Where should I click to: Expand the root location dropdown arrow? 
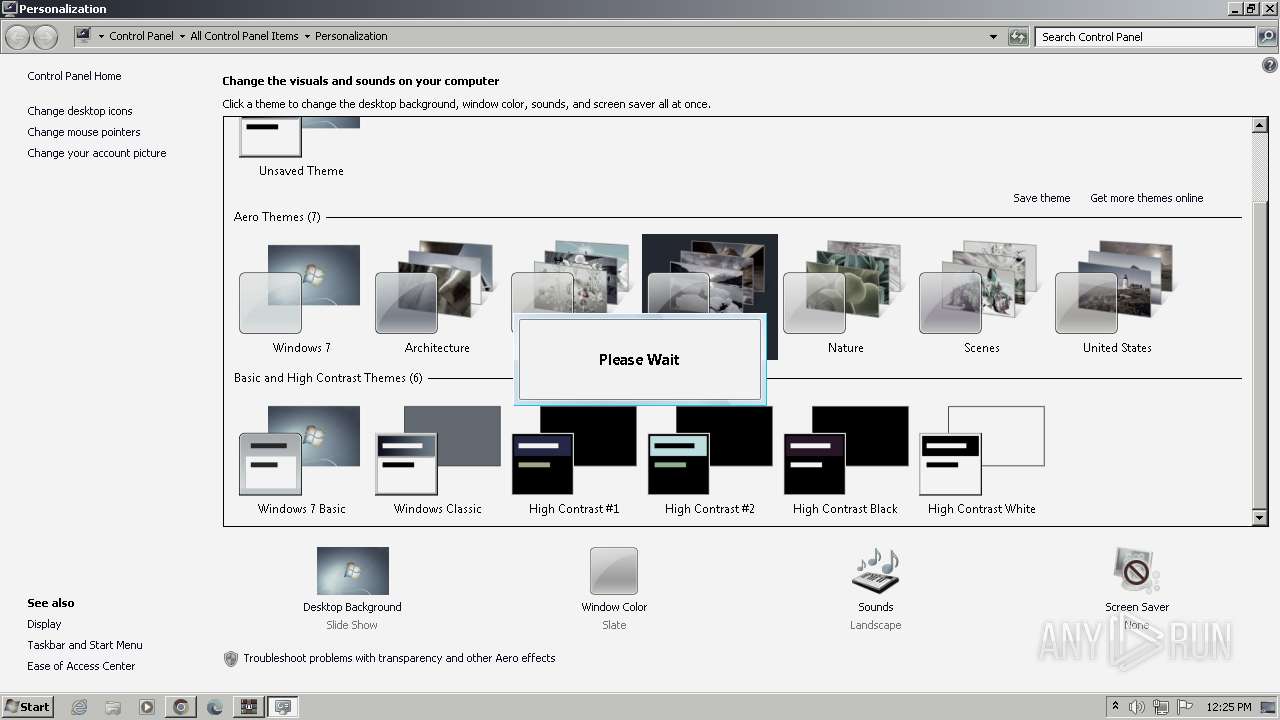point(101,37)
